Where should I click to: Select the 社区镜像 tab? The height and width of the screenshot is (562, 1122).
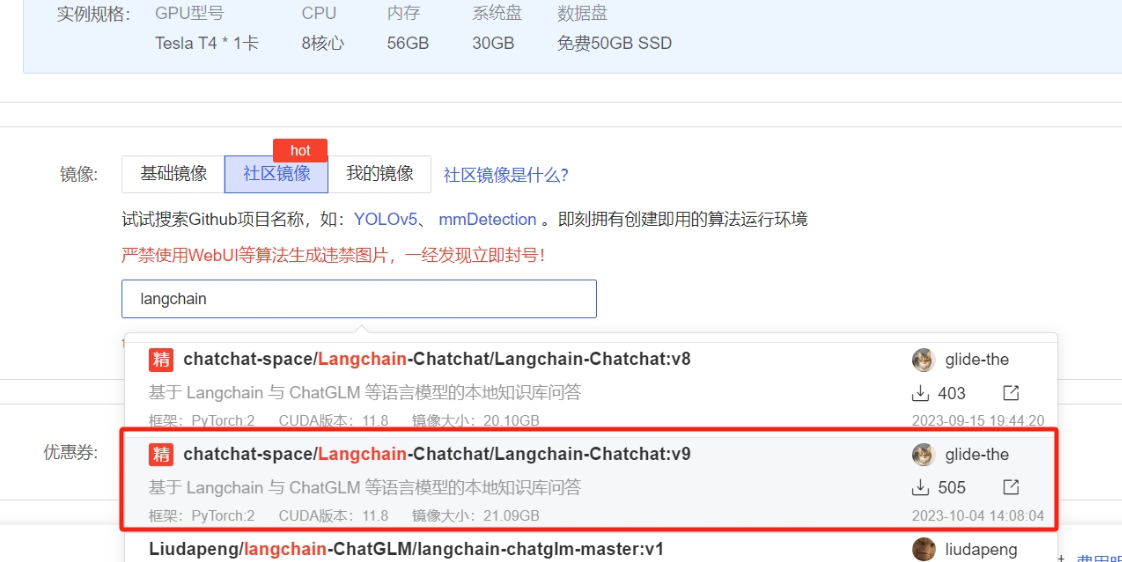click(x=276, y=174)
